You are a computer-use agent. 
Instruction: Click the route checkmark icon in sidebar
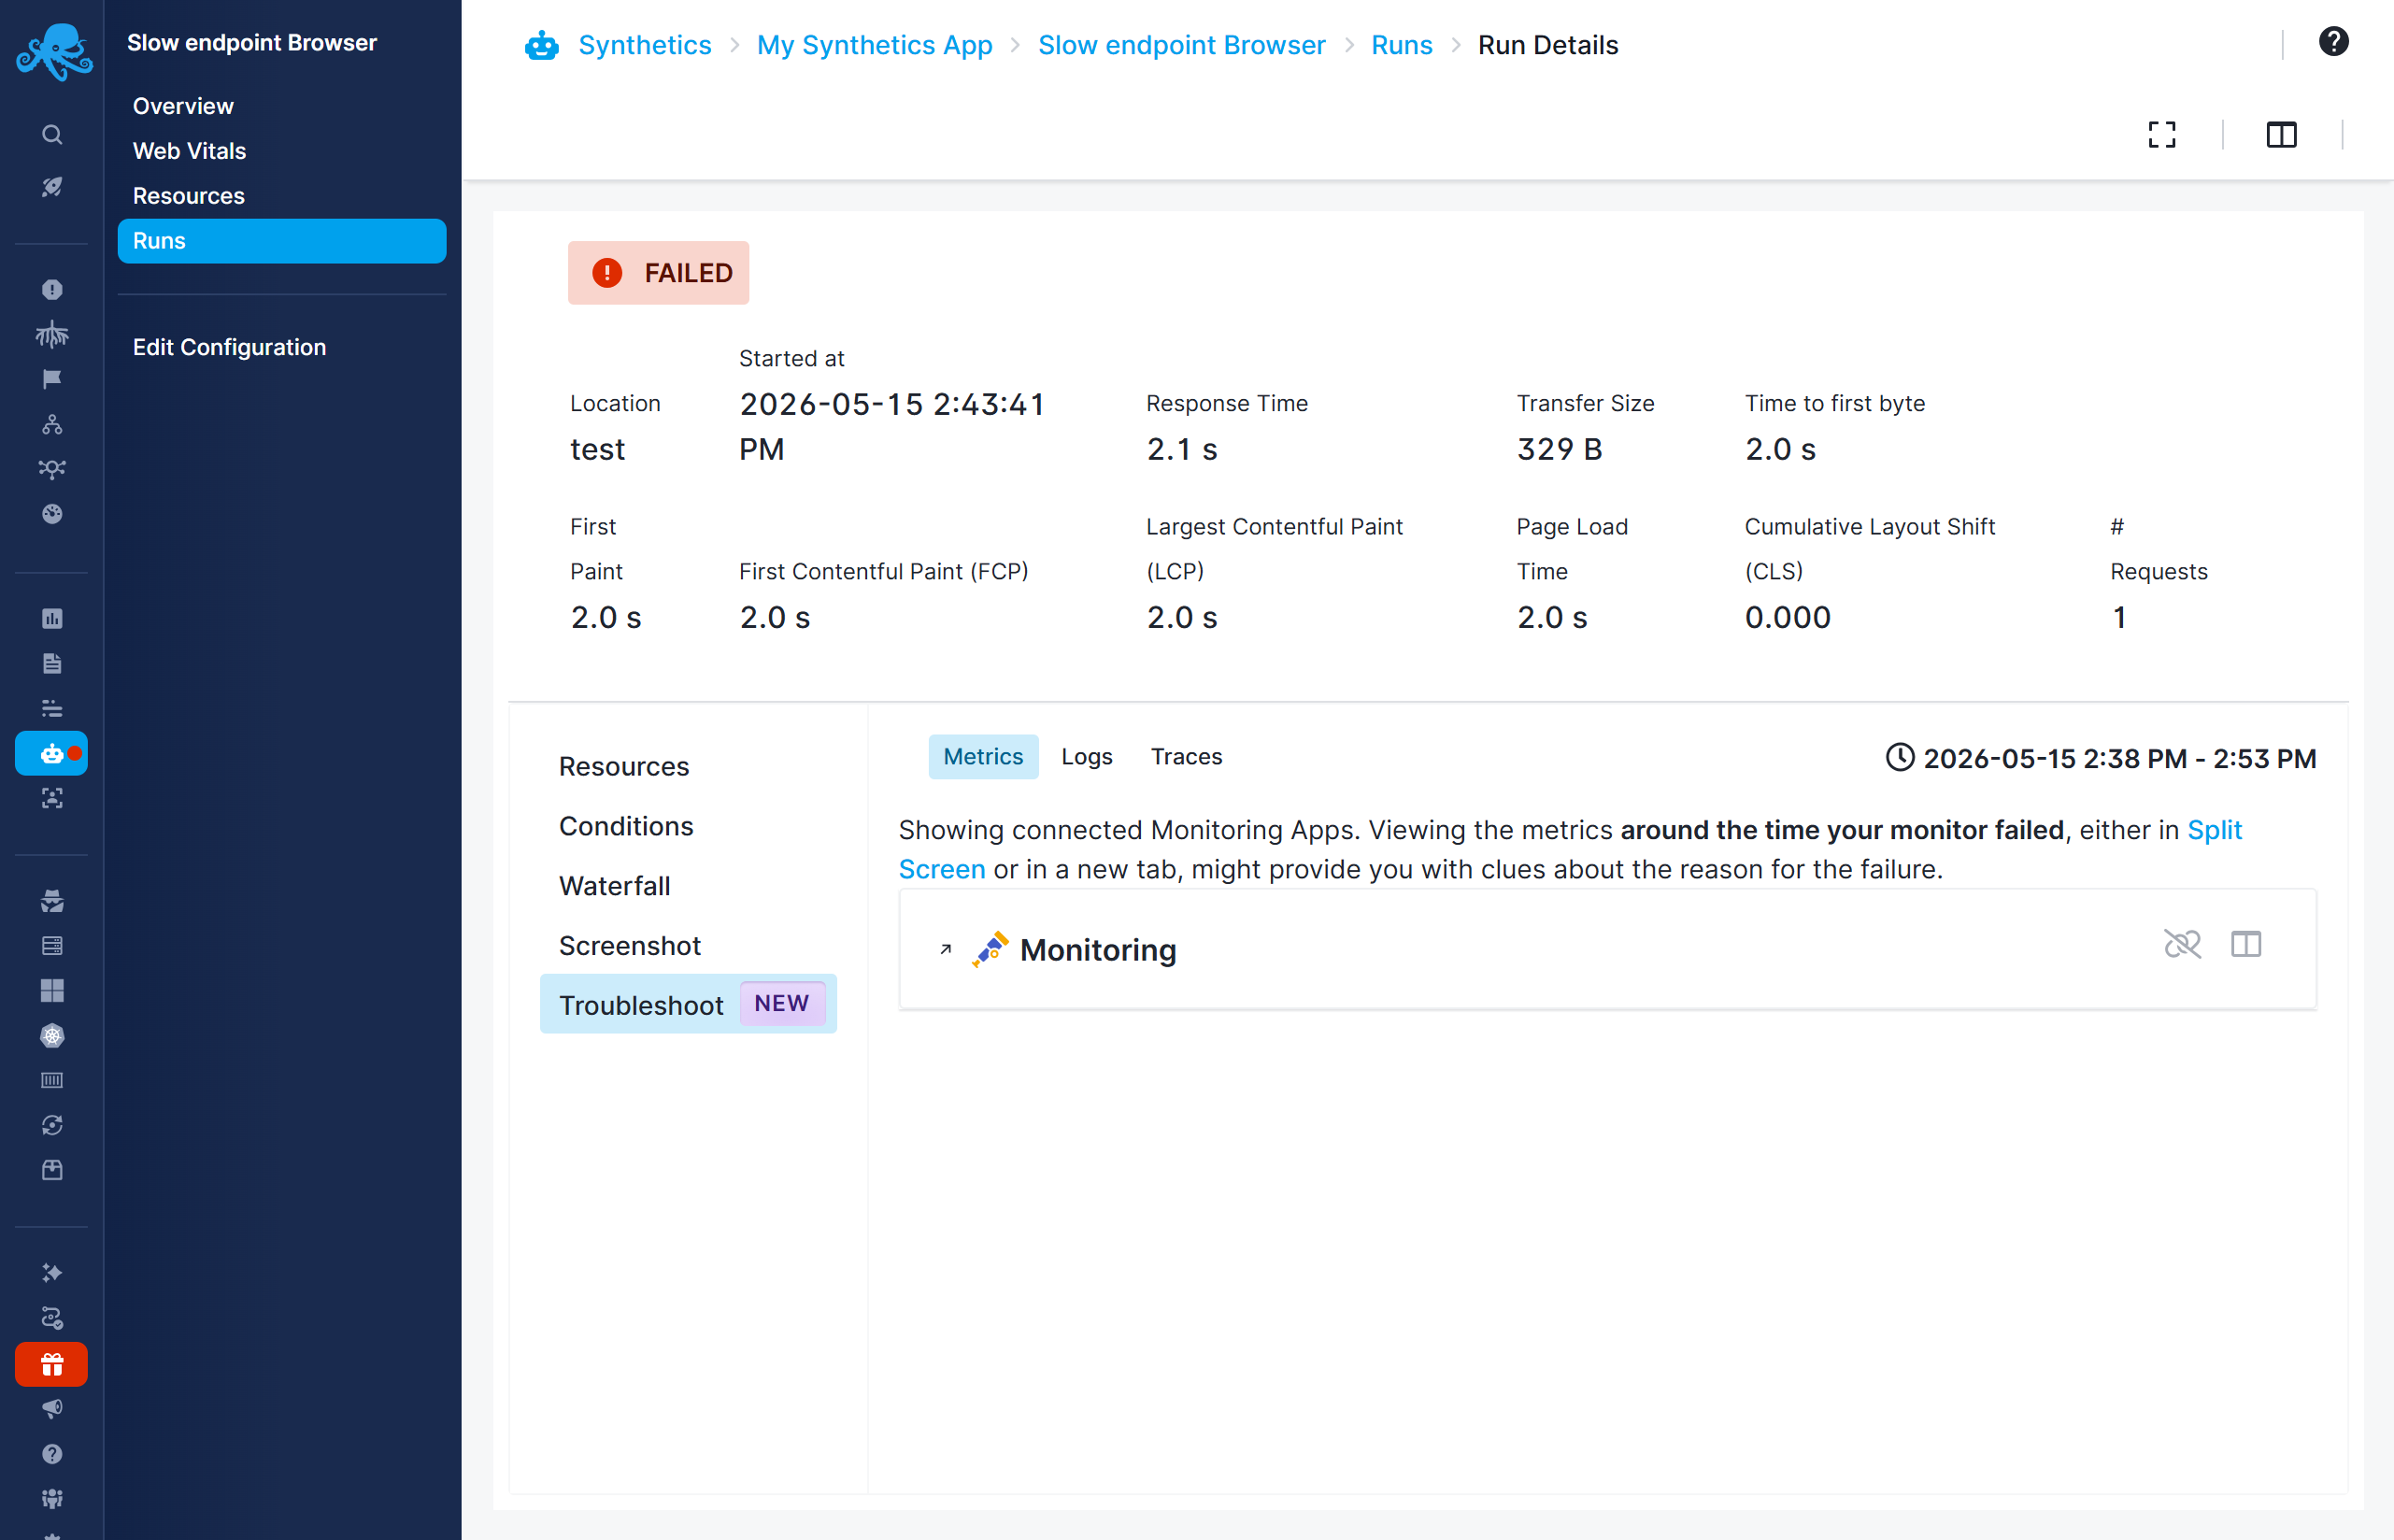pyautogui.click(x=52, y=1318)
